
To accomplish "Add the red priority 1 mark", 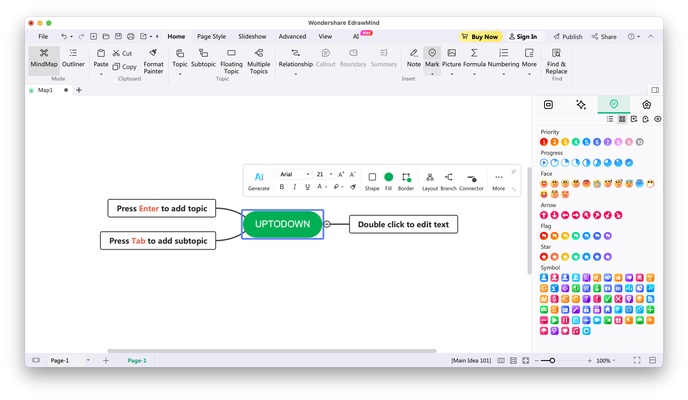I will click(544, 142).
